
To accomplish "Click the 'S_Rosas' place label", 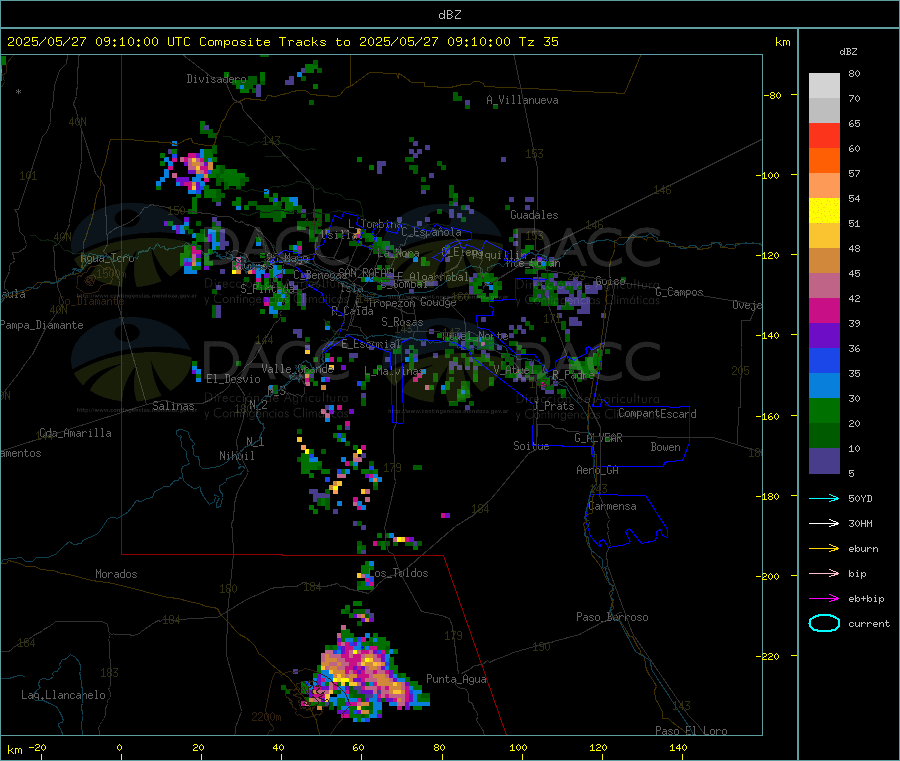I will [x=402, y=322].
